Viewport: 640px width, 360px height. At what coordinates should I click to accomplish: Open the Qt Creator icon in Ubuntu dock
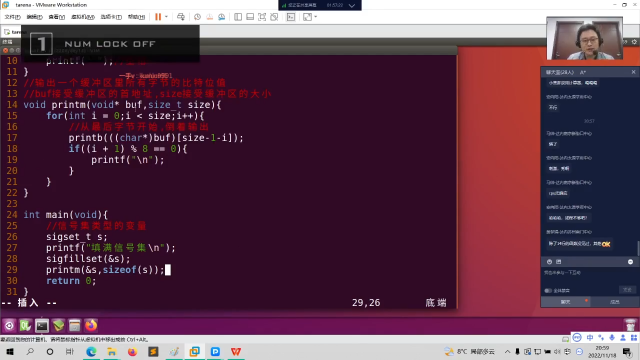25,325
